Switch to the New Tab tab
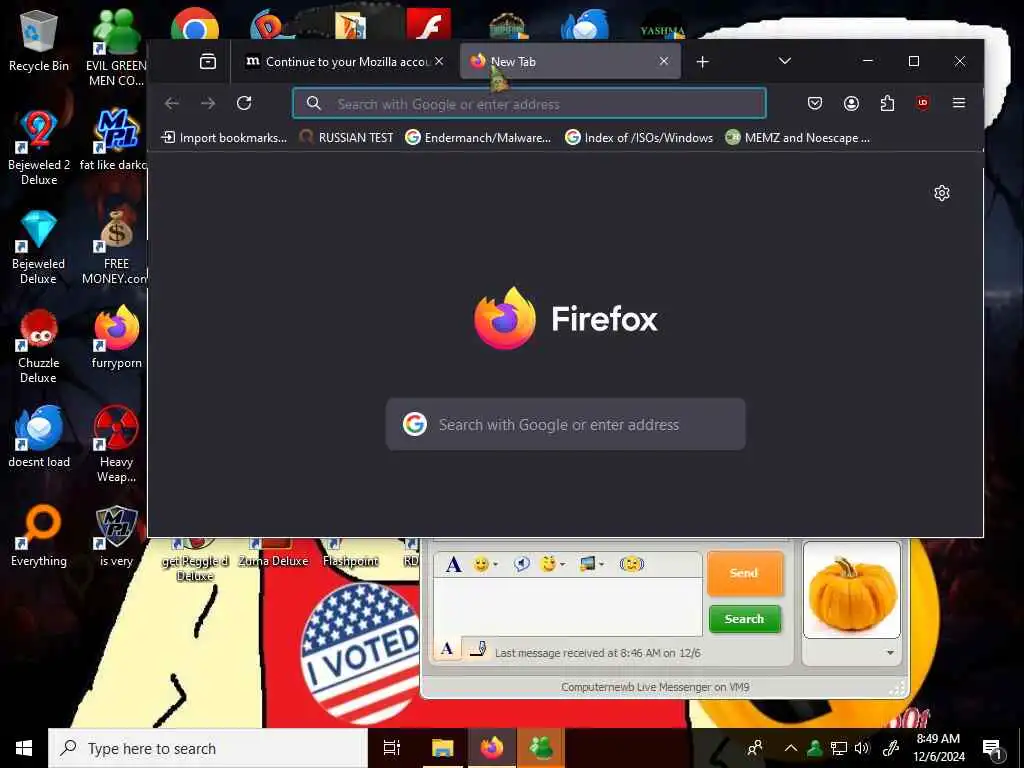Image resolution: width=1024 pixels, height=768 pixels. click(x=570, y=61)
